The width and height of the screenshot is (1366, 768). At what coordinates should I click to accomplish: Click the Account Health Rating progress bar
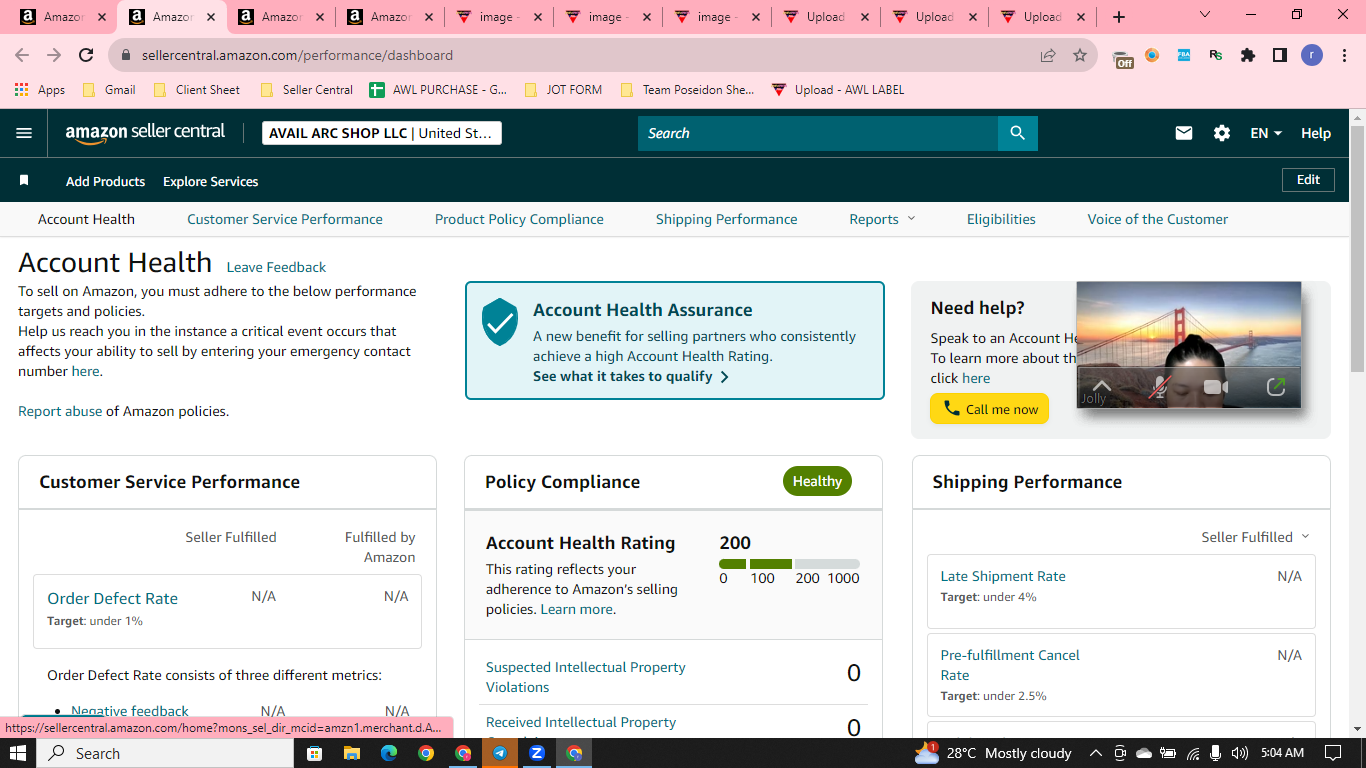coord(789,564)
